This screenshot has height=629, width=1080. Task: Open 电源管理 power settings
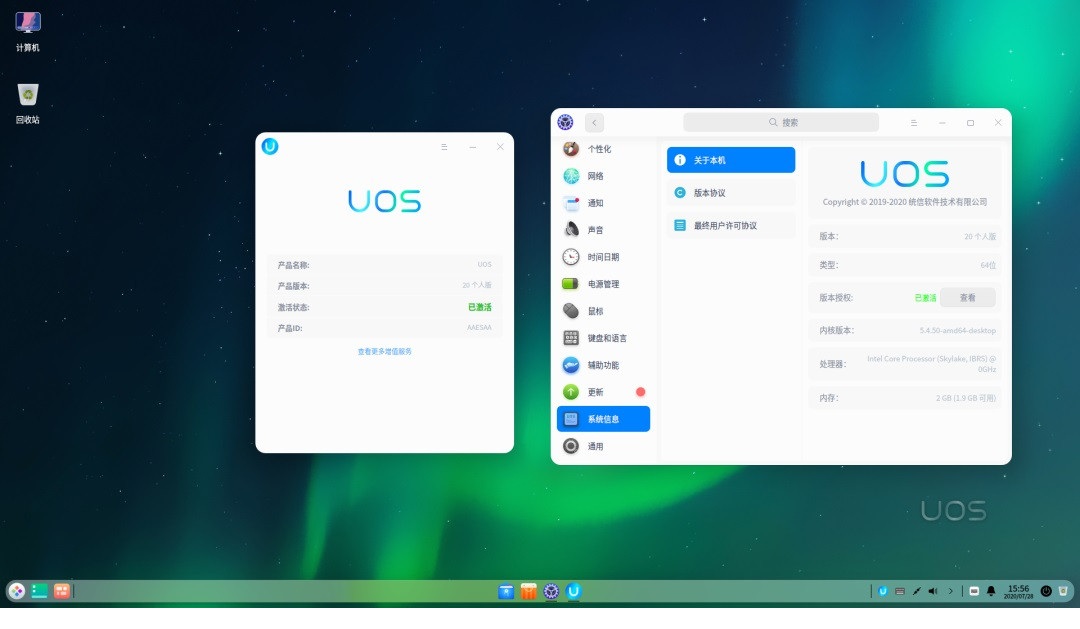[x=603, y=284]
